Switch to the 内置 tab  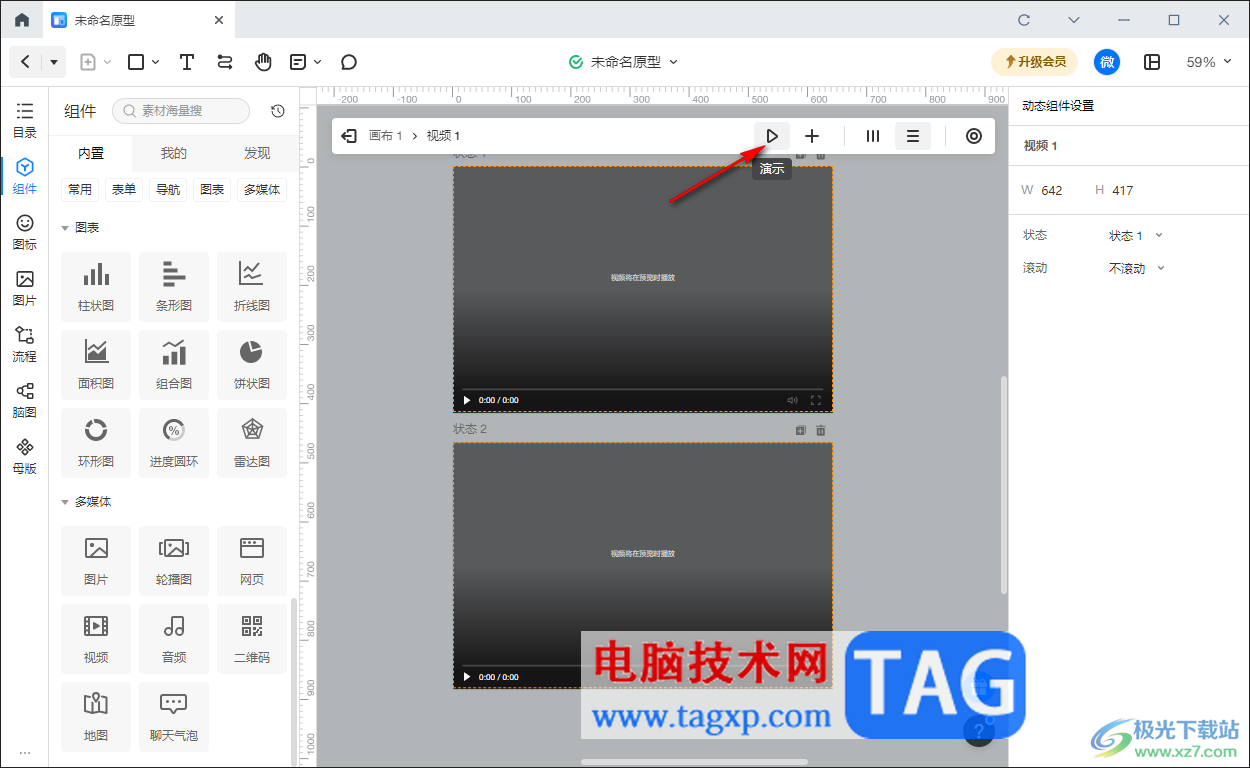tap(91, 153)
